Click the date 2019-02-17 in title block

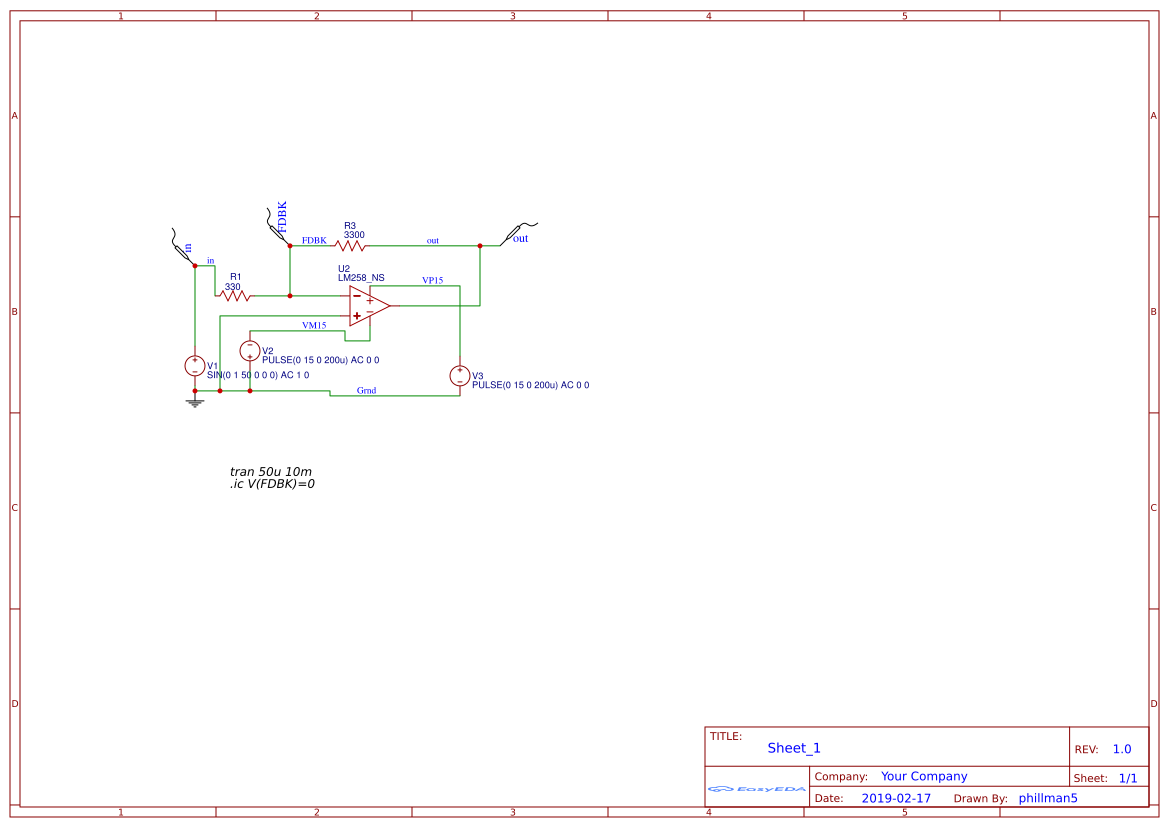[895, 797]
